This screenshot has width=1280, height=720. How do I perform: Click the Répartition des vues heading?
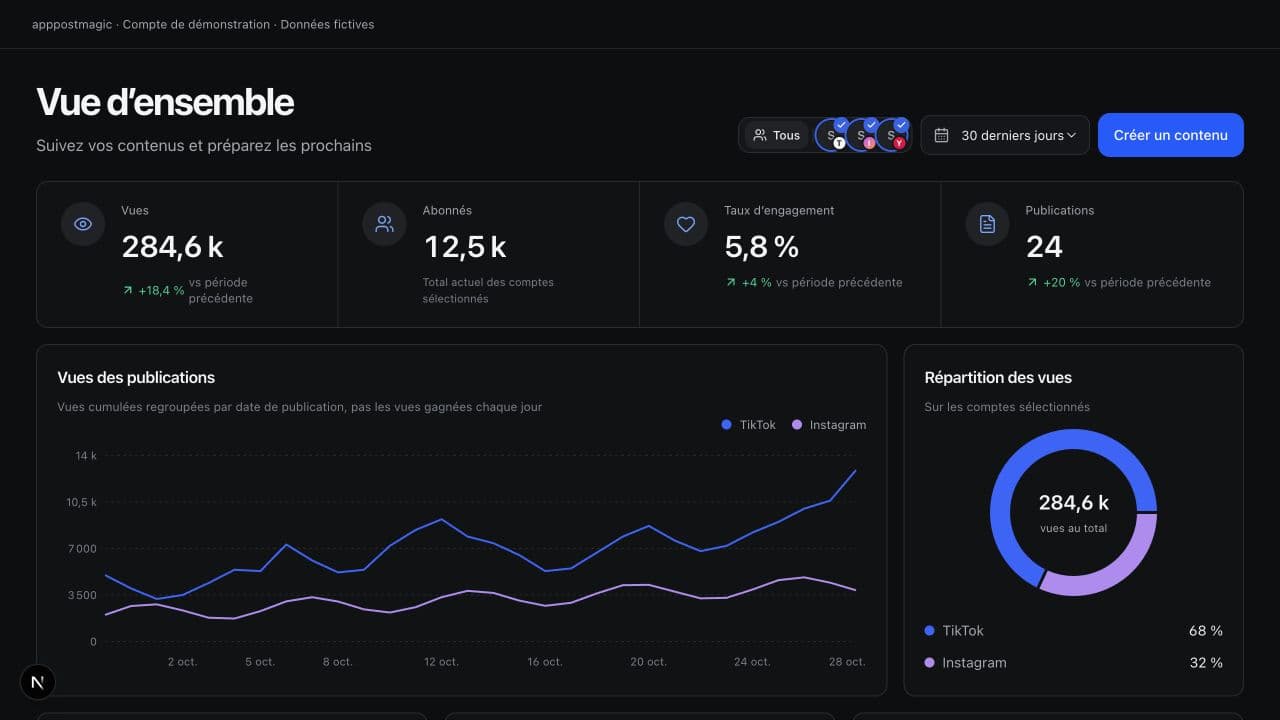pyautogui.click(x=998, y=378)
